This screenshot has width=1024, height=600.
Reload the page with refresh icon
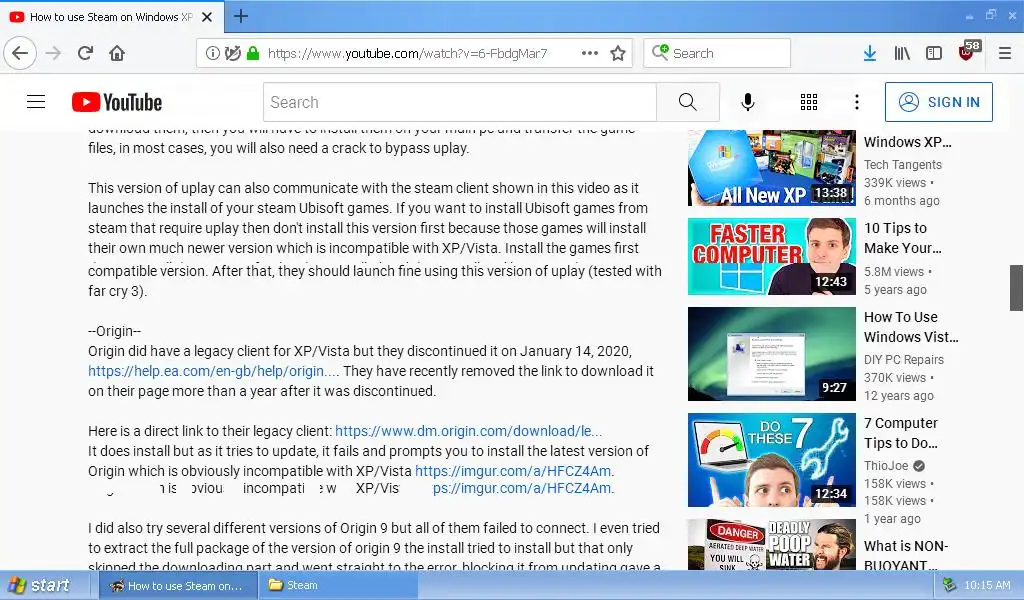[x=86, y=53]
